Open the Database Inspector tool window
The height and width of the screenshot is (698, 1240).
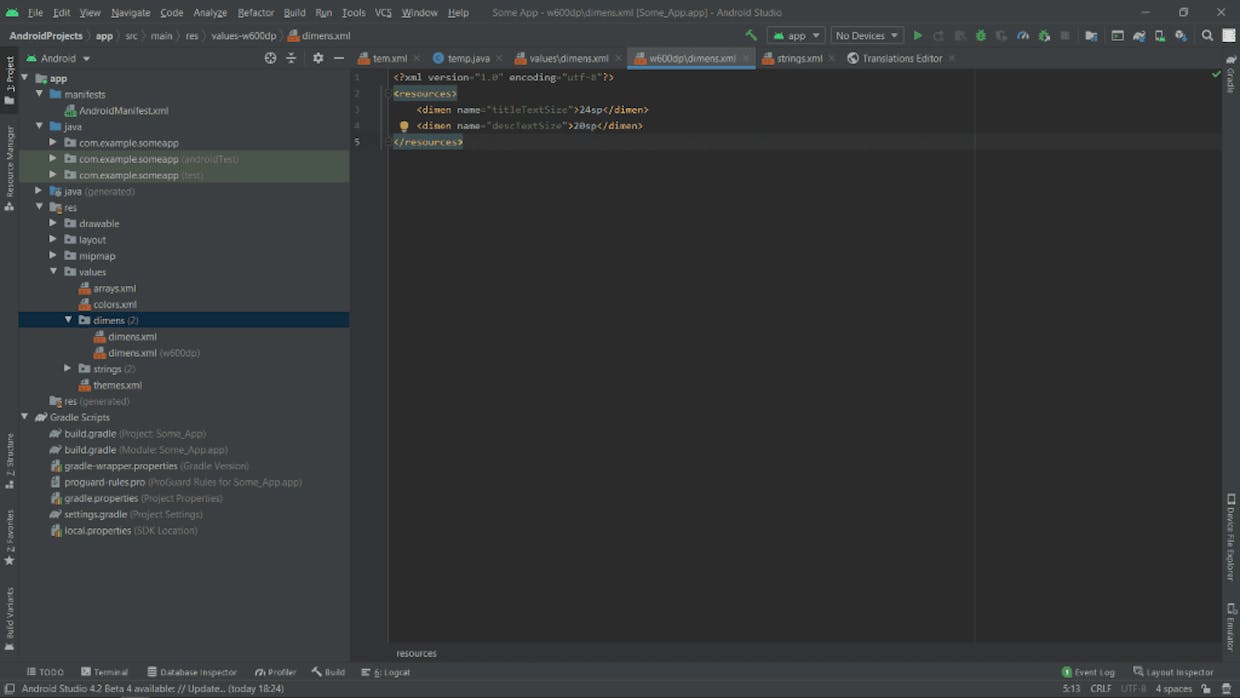coord(192,672)
